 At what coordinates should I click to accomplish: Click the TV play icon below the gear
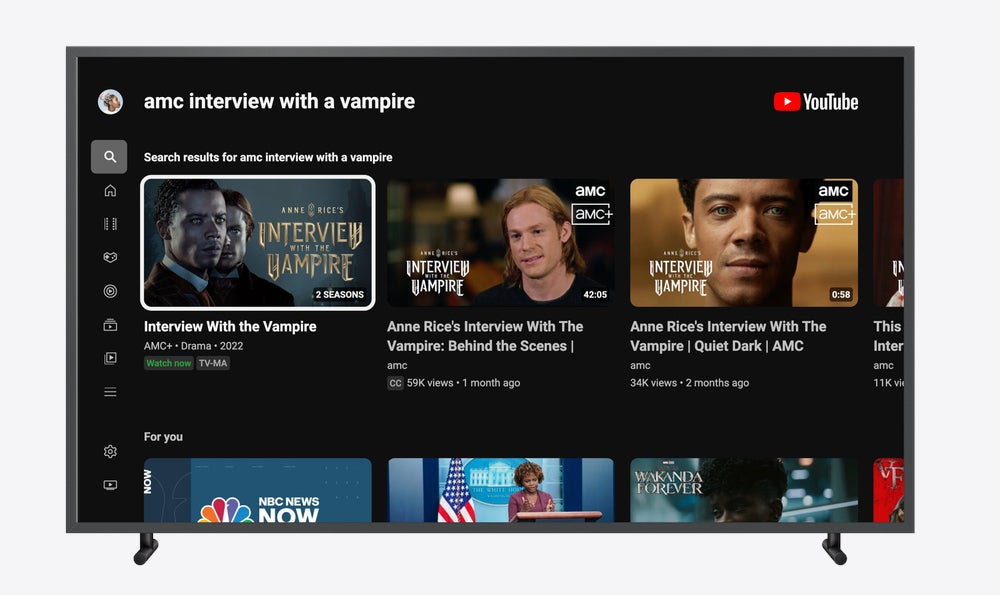coord(110,485)
